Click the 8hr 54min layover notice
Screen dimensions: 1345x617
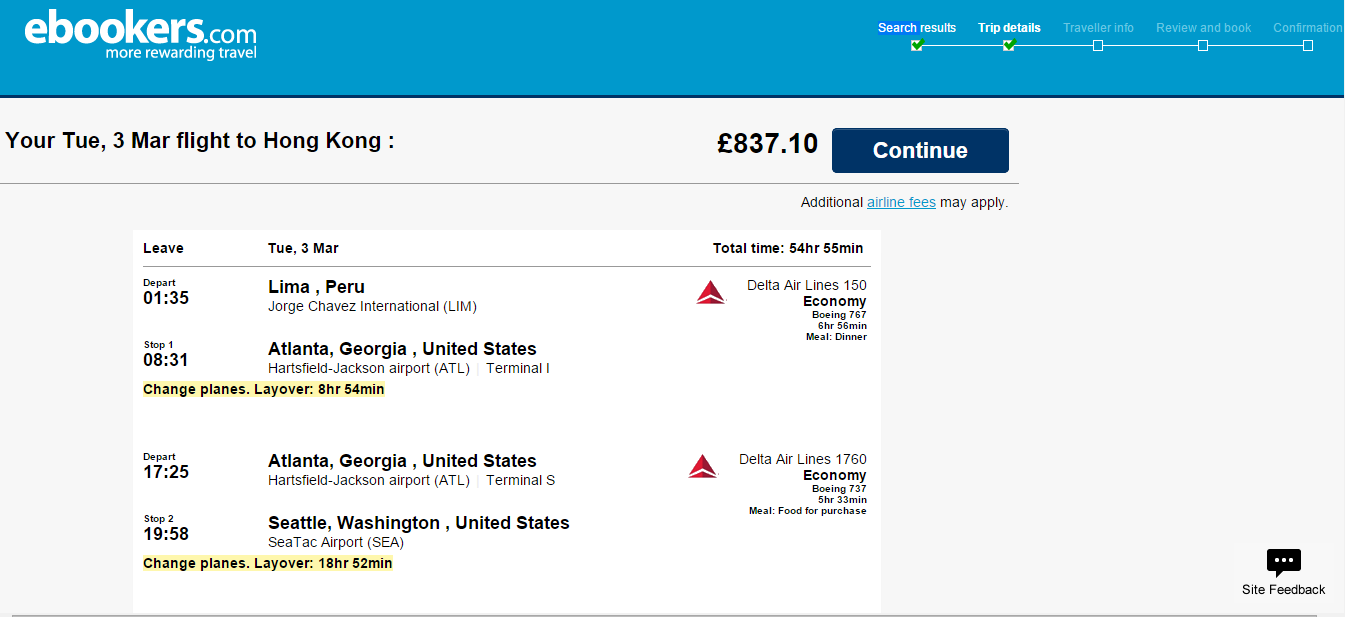[x=264, y=389]
